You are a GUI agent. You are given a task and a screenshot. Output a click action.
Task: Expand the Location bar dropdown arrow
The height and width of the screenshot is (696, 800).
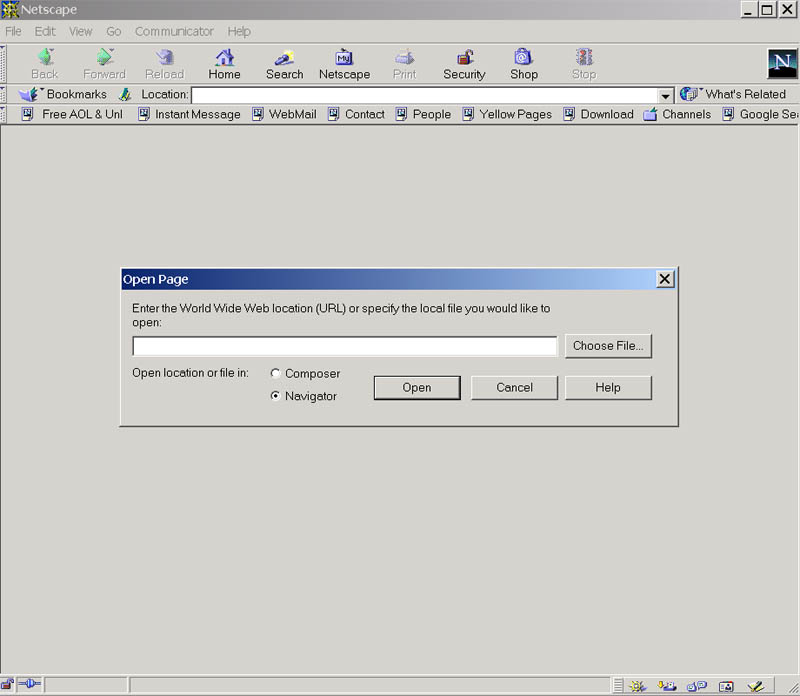[665, 95]
